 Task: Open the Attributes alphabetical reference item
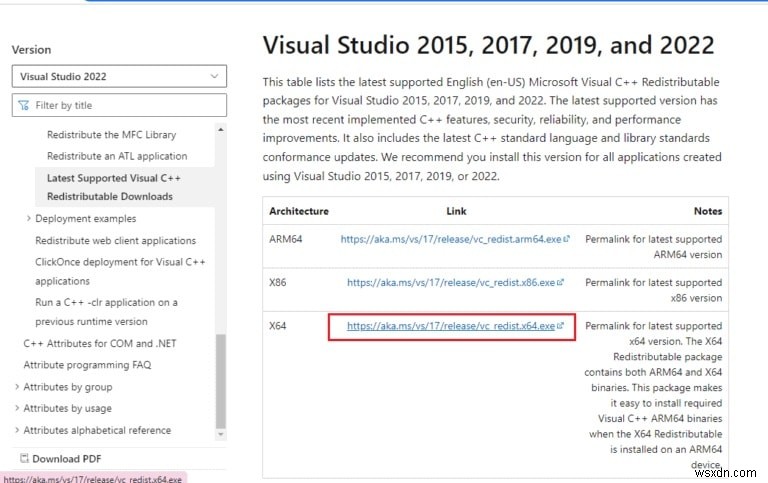coord(97,430)
